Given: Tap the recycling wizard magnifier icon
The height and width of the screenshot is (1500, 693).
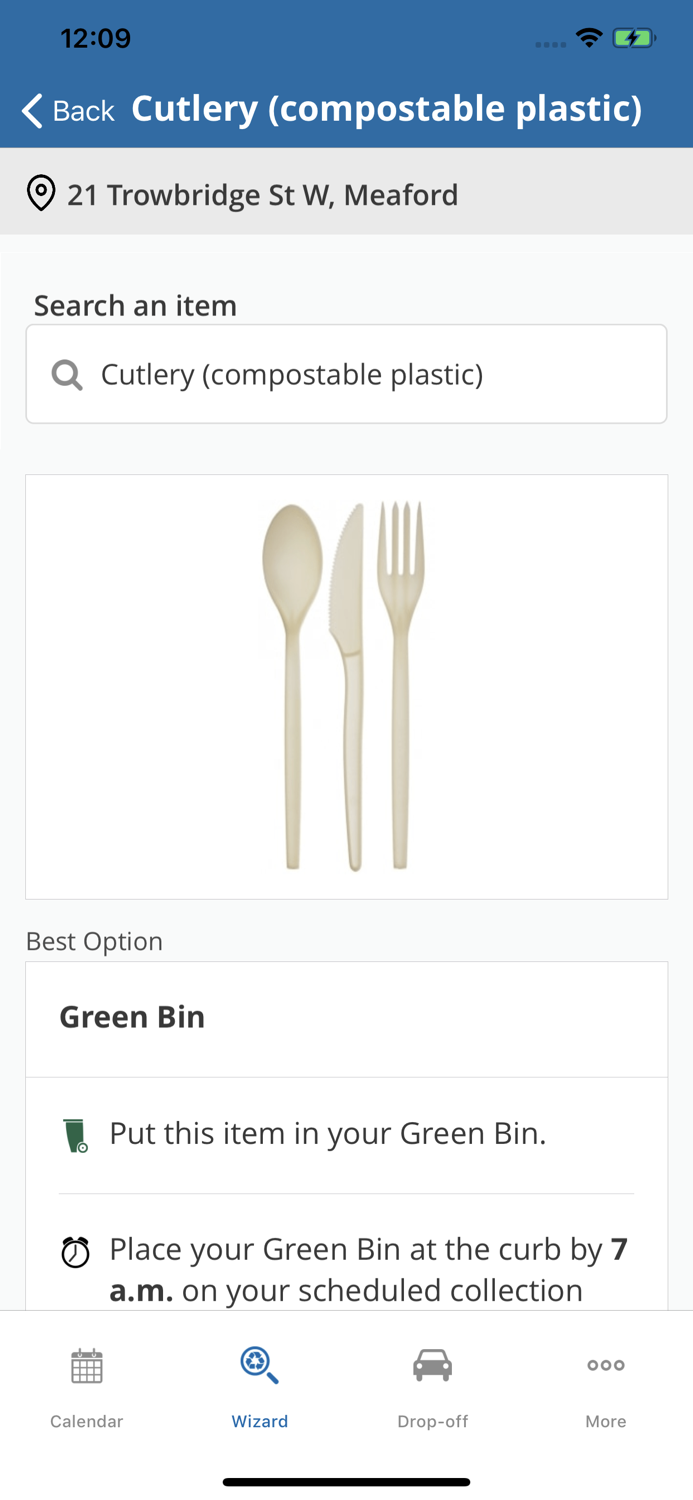Looking at the screenshot, I should (x=259, y=1366).
